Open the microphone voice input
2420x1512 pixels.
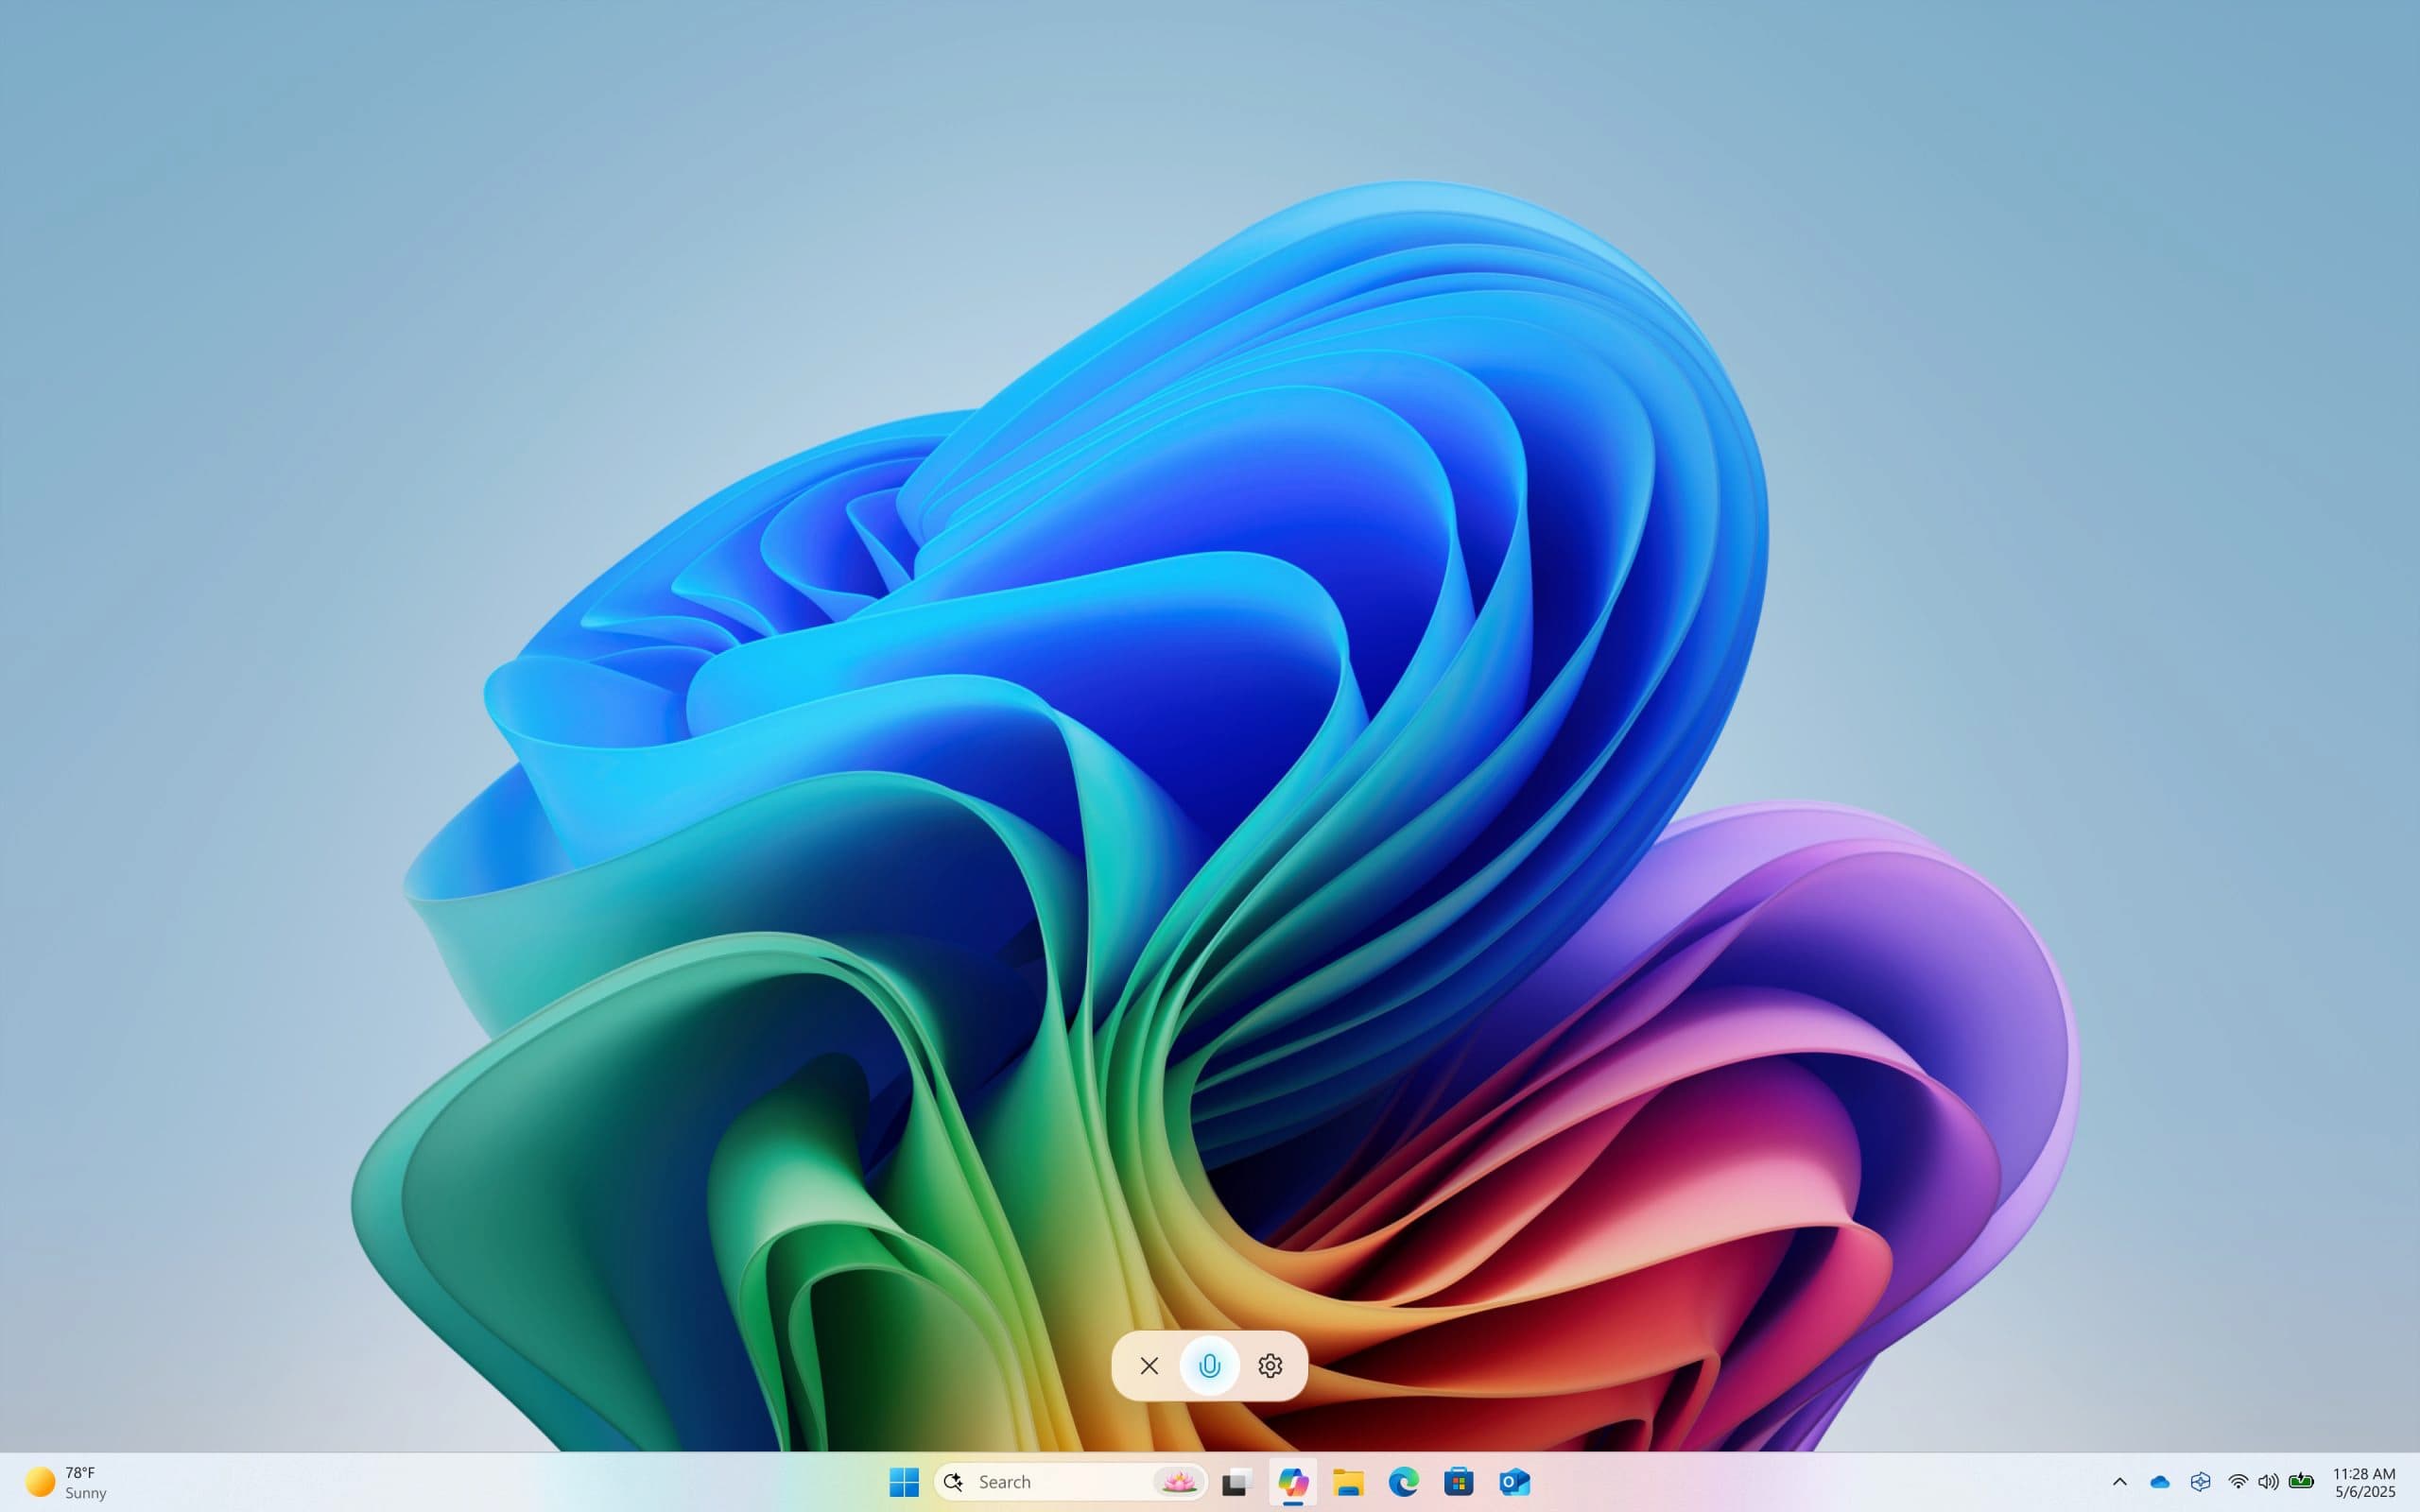pyautogui.click(x=1209, y=1364)
